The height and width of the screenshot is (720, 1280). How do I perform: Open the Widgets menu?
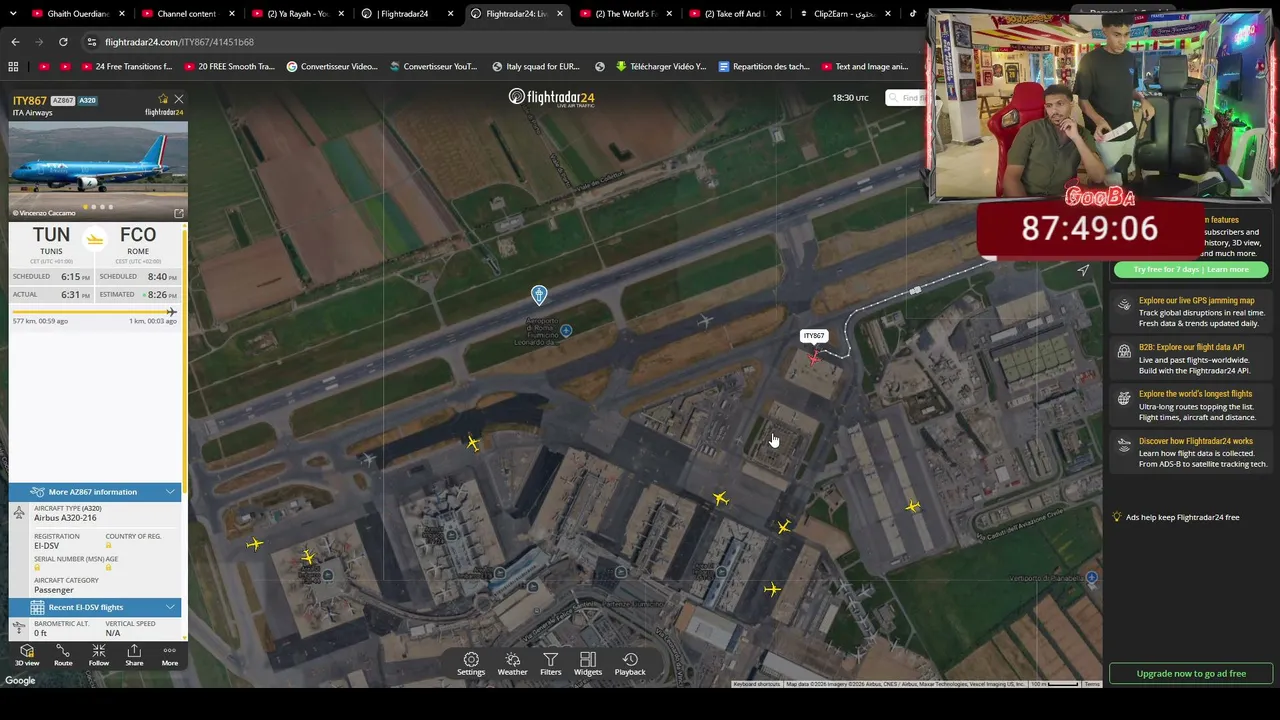point(588,664)
